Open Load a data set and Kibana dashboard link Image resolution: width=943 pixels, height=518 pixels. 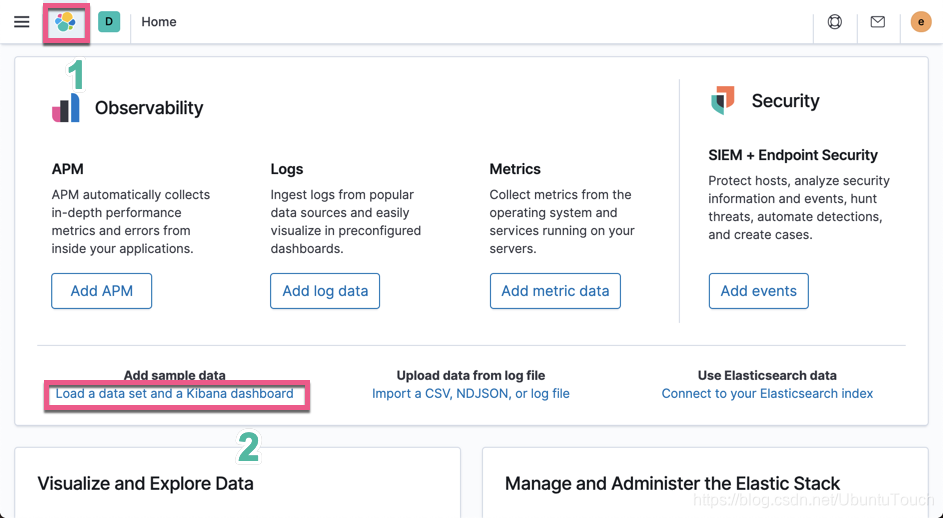pos(174,393)
